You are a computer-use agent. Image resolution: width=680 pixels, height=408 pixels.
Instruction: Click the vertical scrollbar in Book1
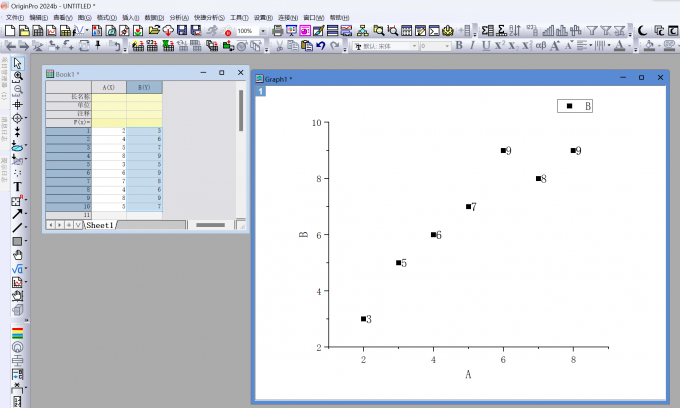click(x=241, y=111)
